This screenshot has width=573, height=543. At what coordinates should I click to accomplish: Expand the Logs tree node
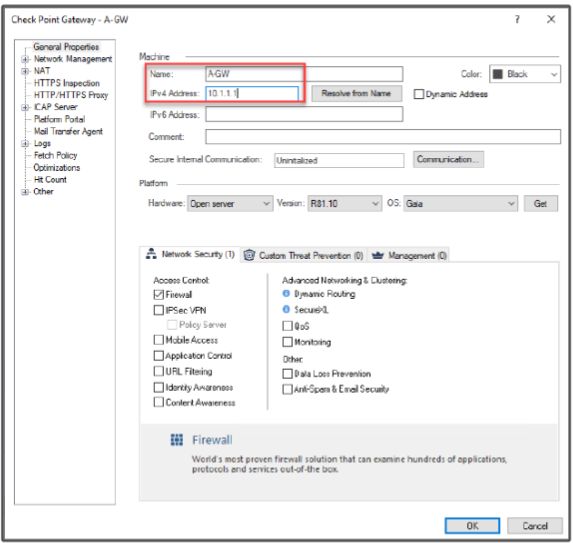25,143
